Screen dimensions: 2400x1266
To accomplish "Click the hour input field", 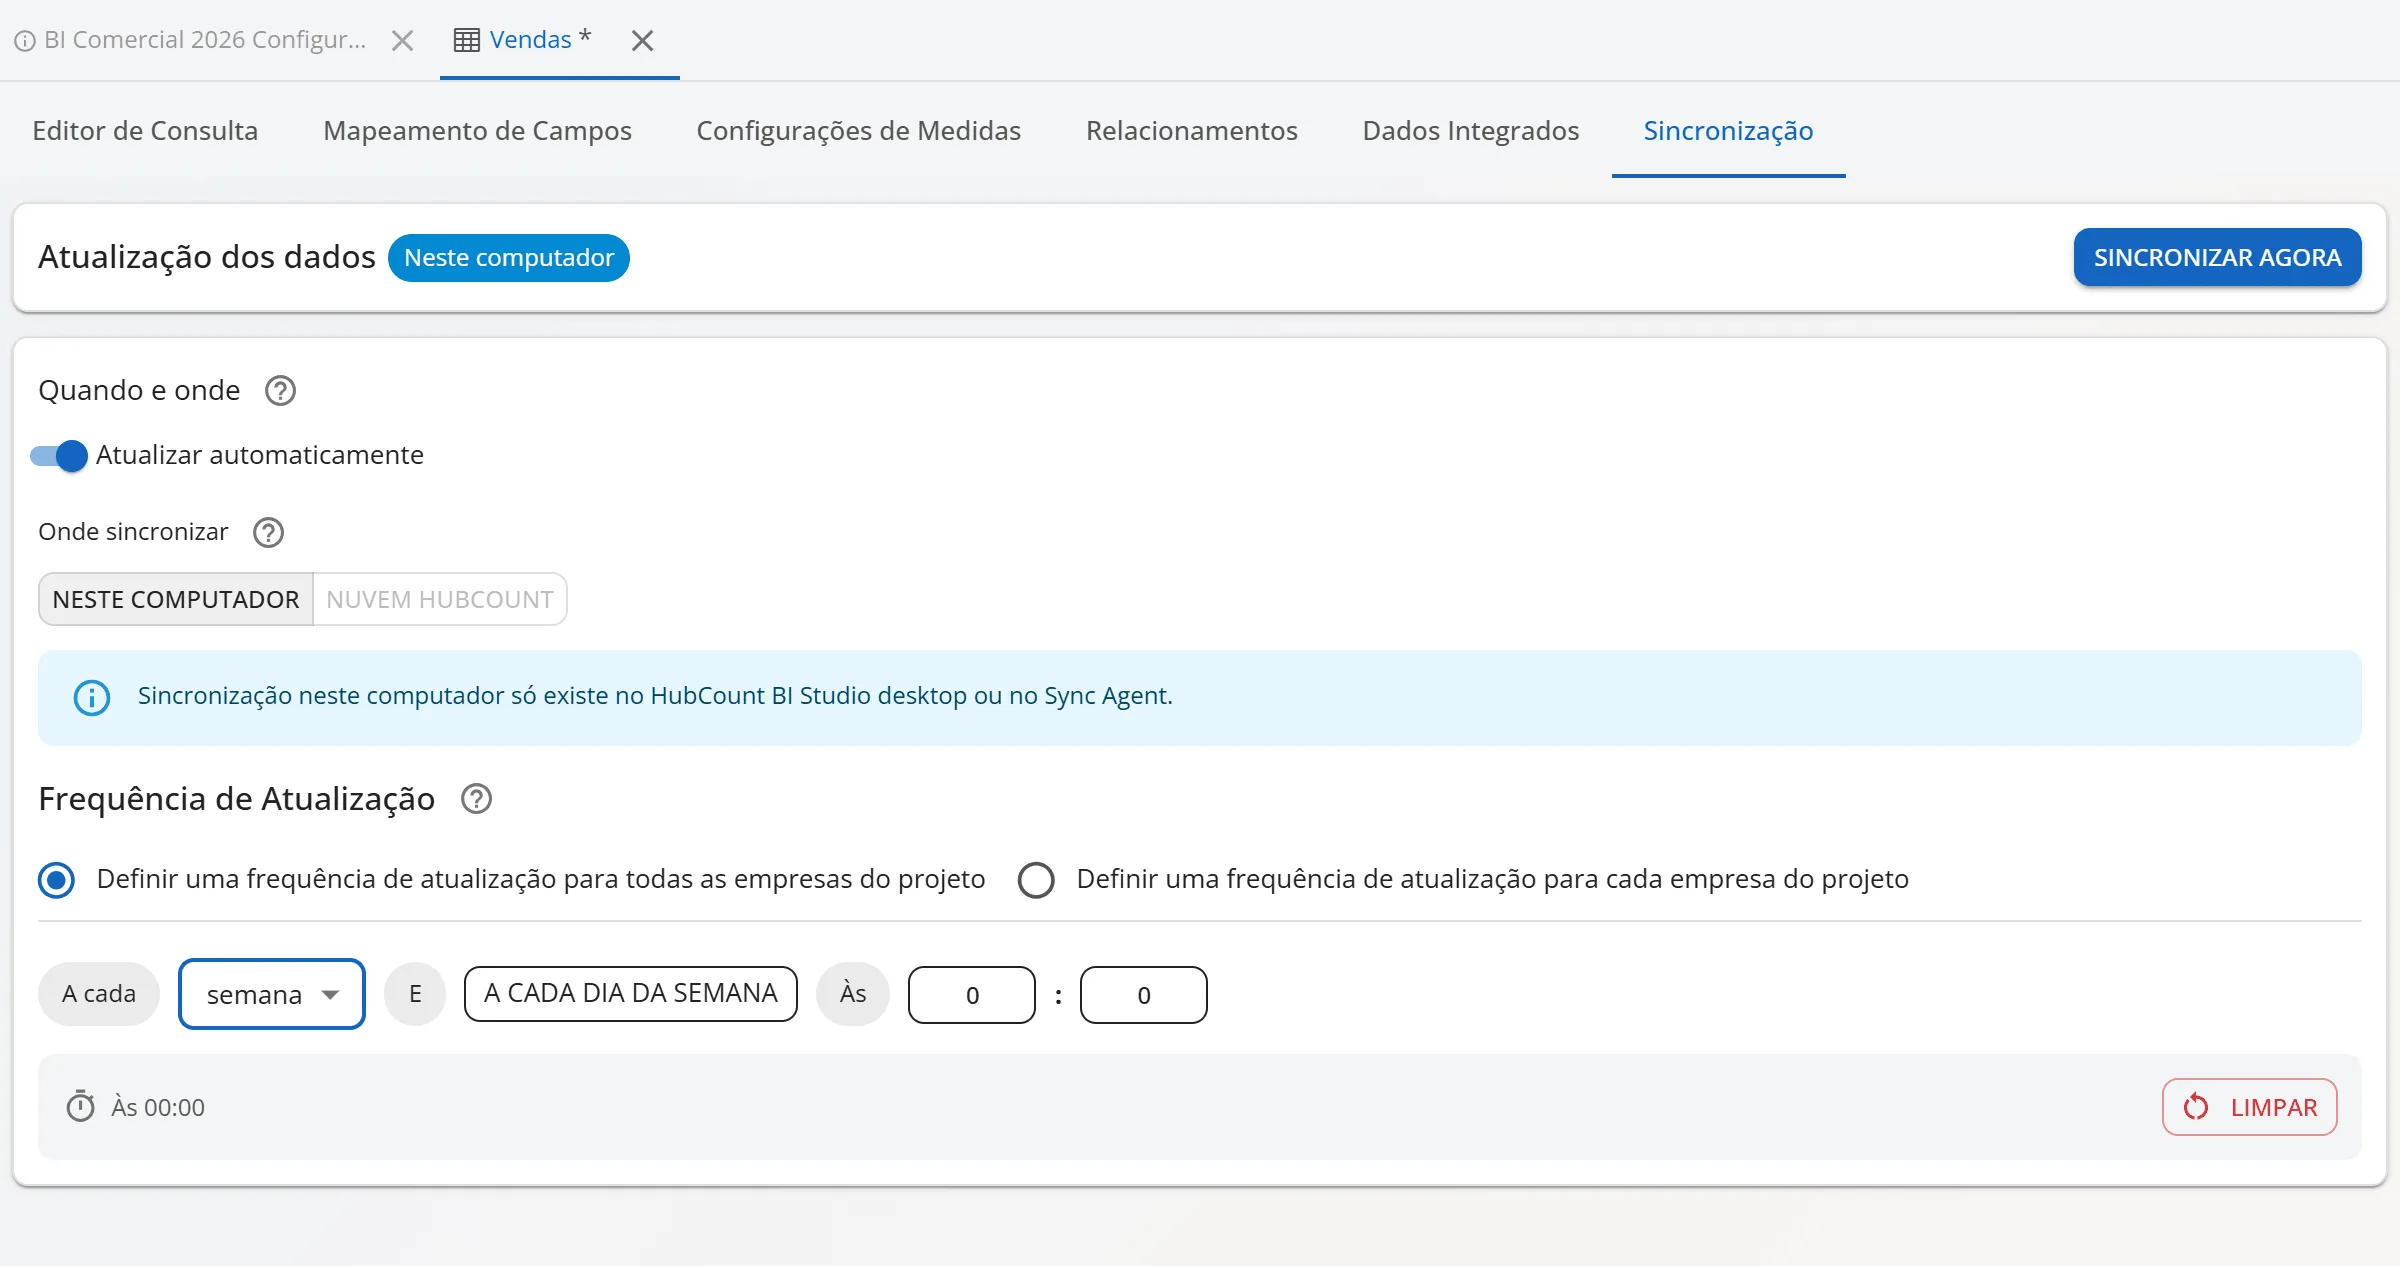I will pyautogui.click(x=972, y=995).
